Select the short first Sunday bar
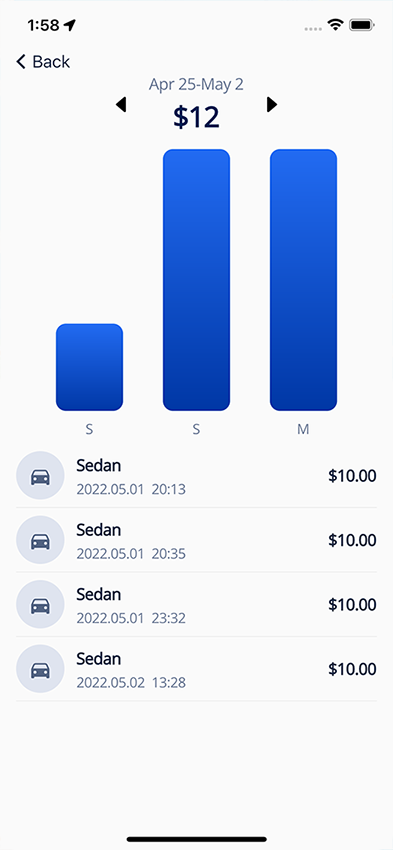The width and height of the screenshot is (393, 850). coord(89,367)
